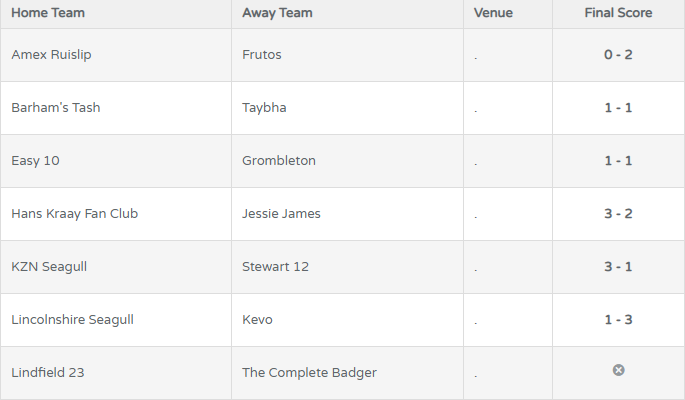Click the cancelled match icon for Lindfield 23
The image size is (685, 400).
point(618,370)
